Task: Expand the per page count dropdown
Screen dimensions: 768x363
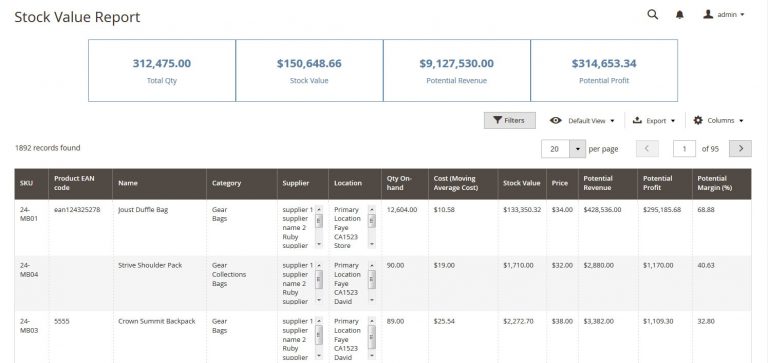Action: coord(577,149)
